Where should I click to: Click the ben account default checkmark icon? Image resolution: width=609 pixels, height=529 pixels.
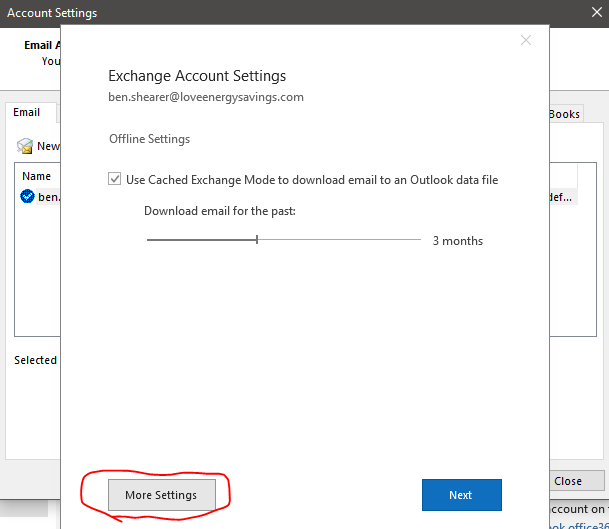click(x=27, y=196)
